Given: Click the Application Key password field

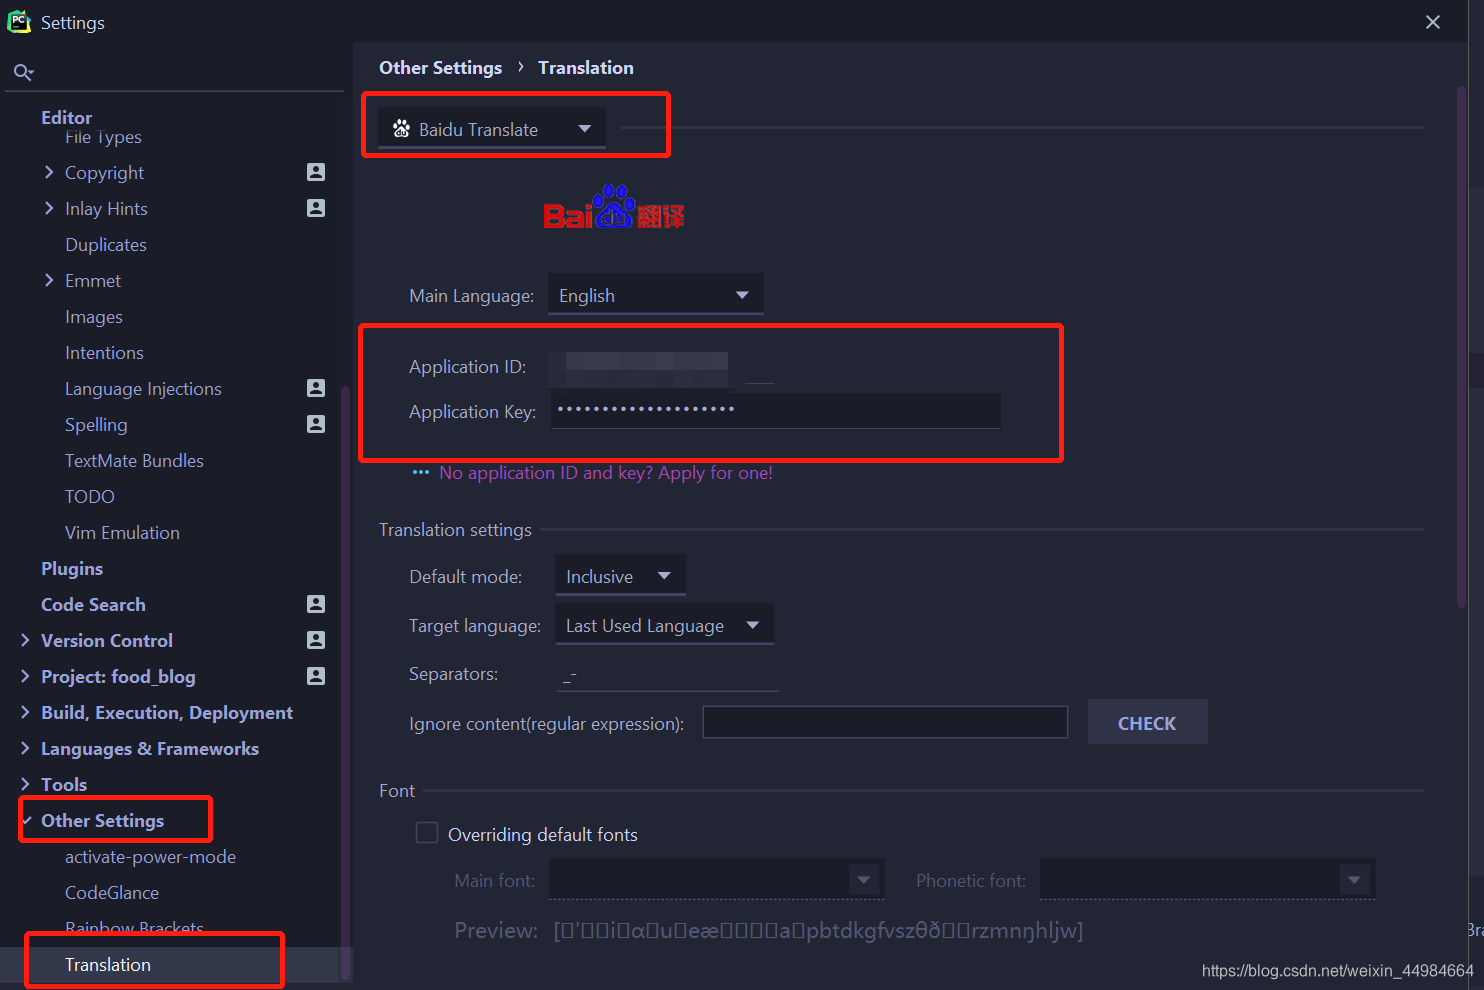Looking at the screenshot, I should tap(775, 410).
